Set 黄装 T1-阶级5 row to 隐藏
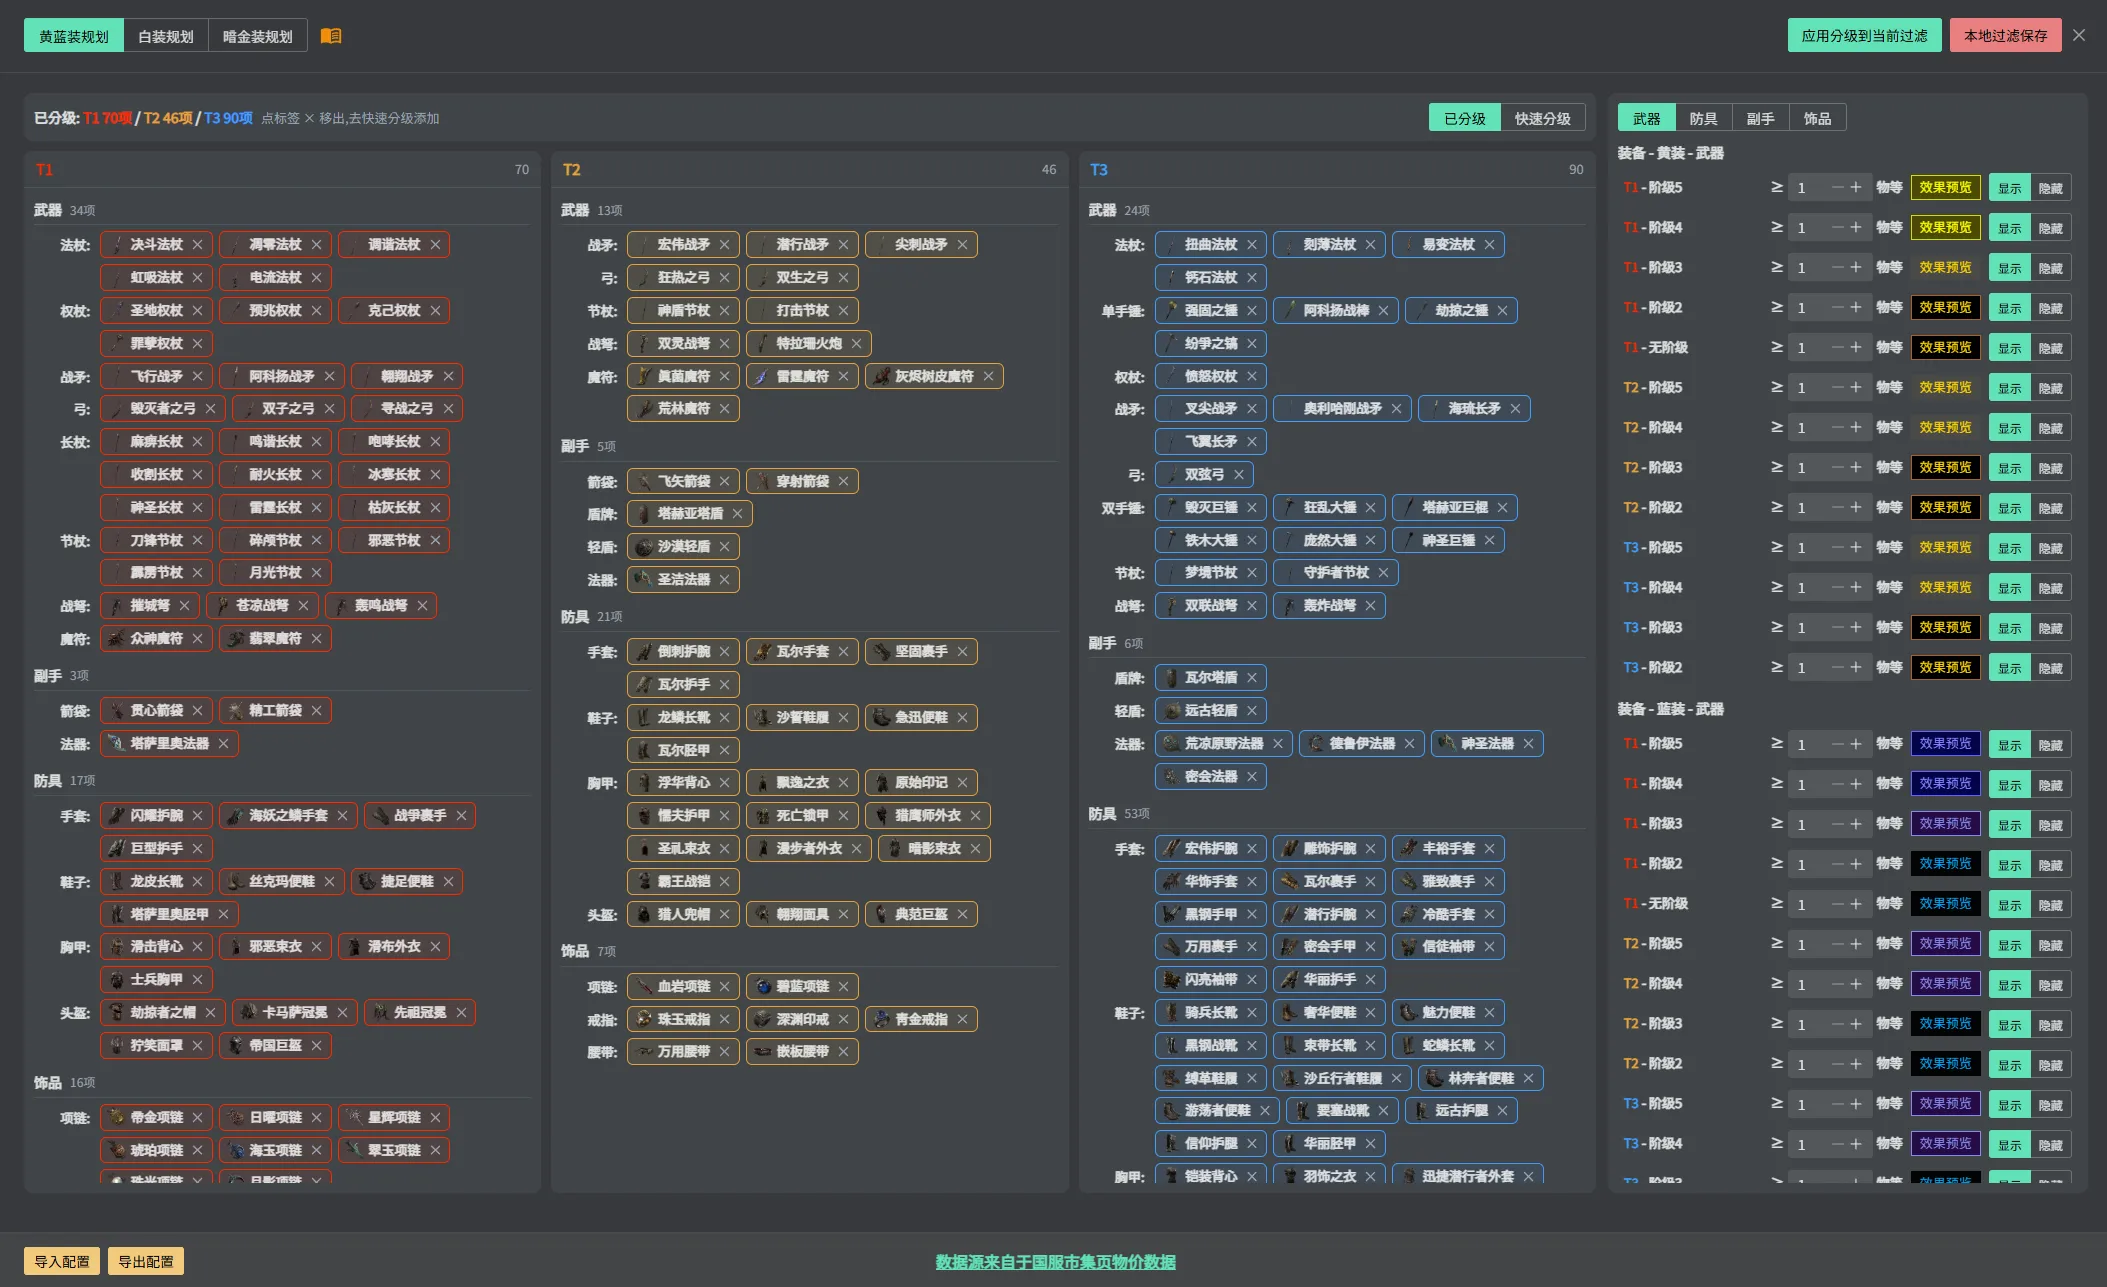 [x=2051, y=188]
